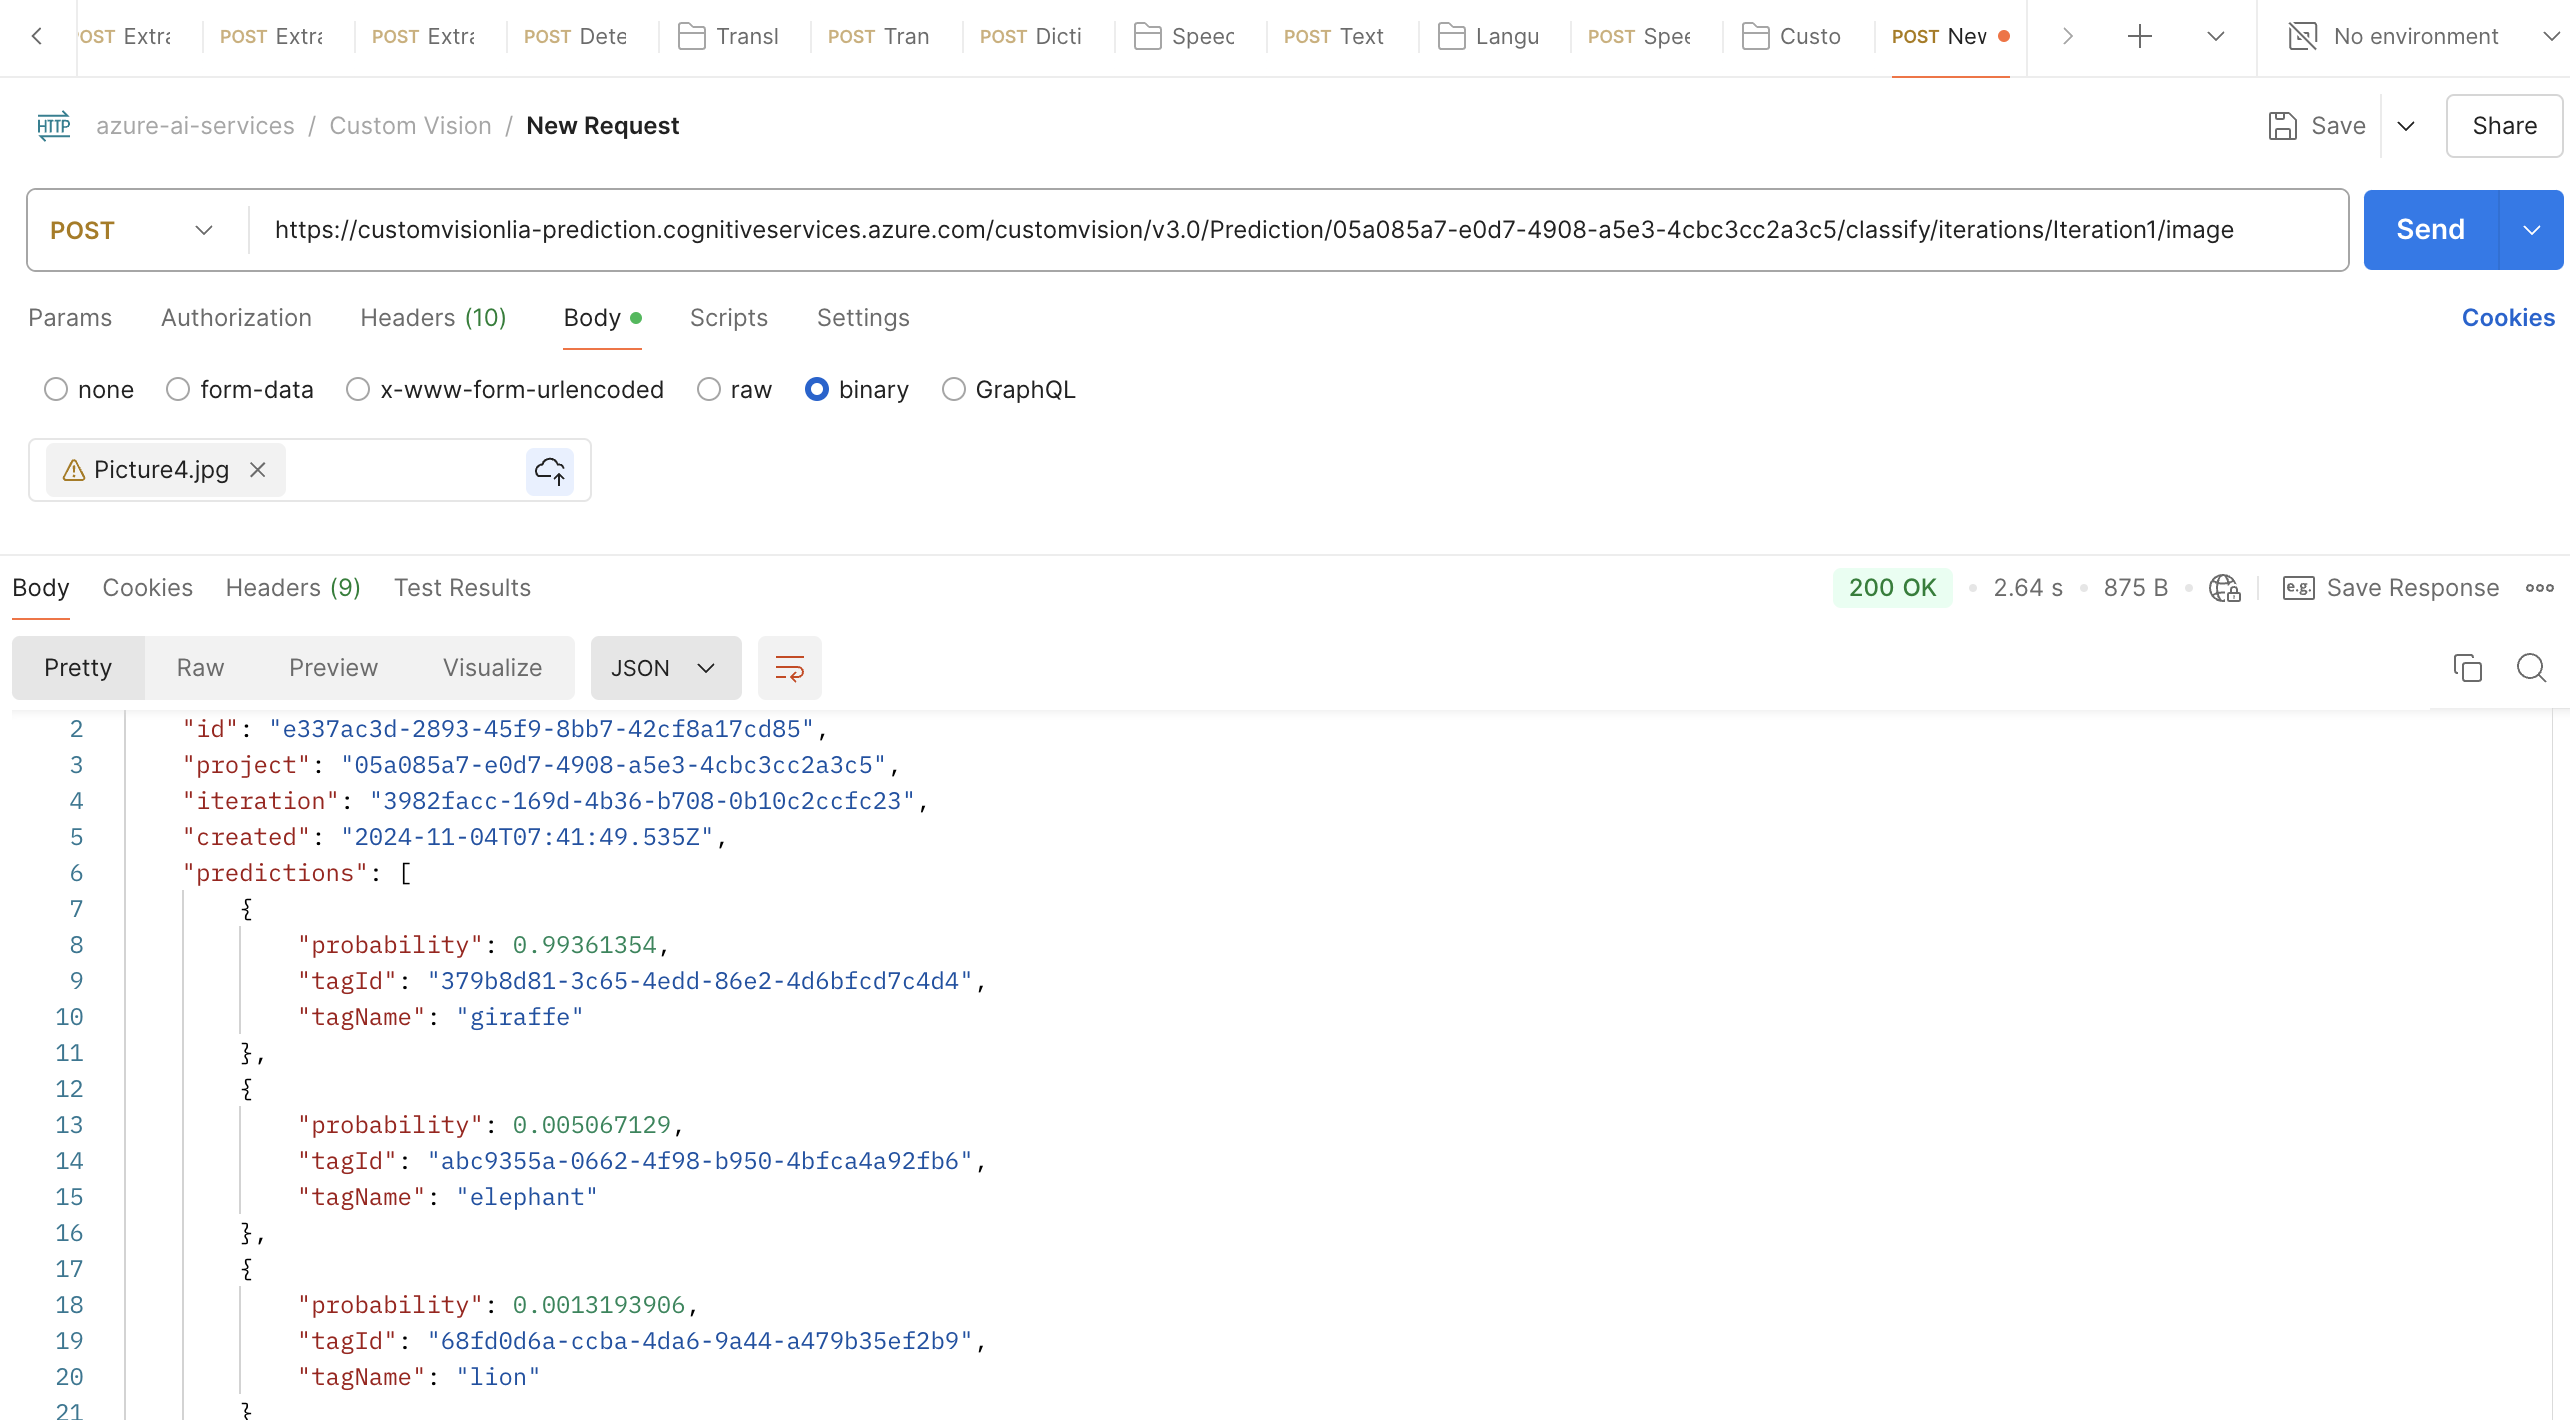Open the POST Dicti tab
Image resolution: width=2570 pixels, height=1420 pixels.
pos(1031,37)
